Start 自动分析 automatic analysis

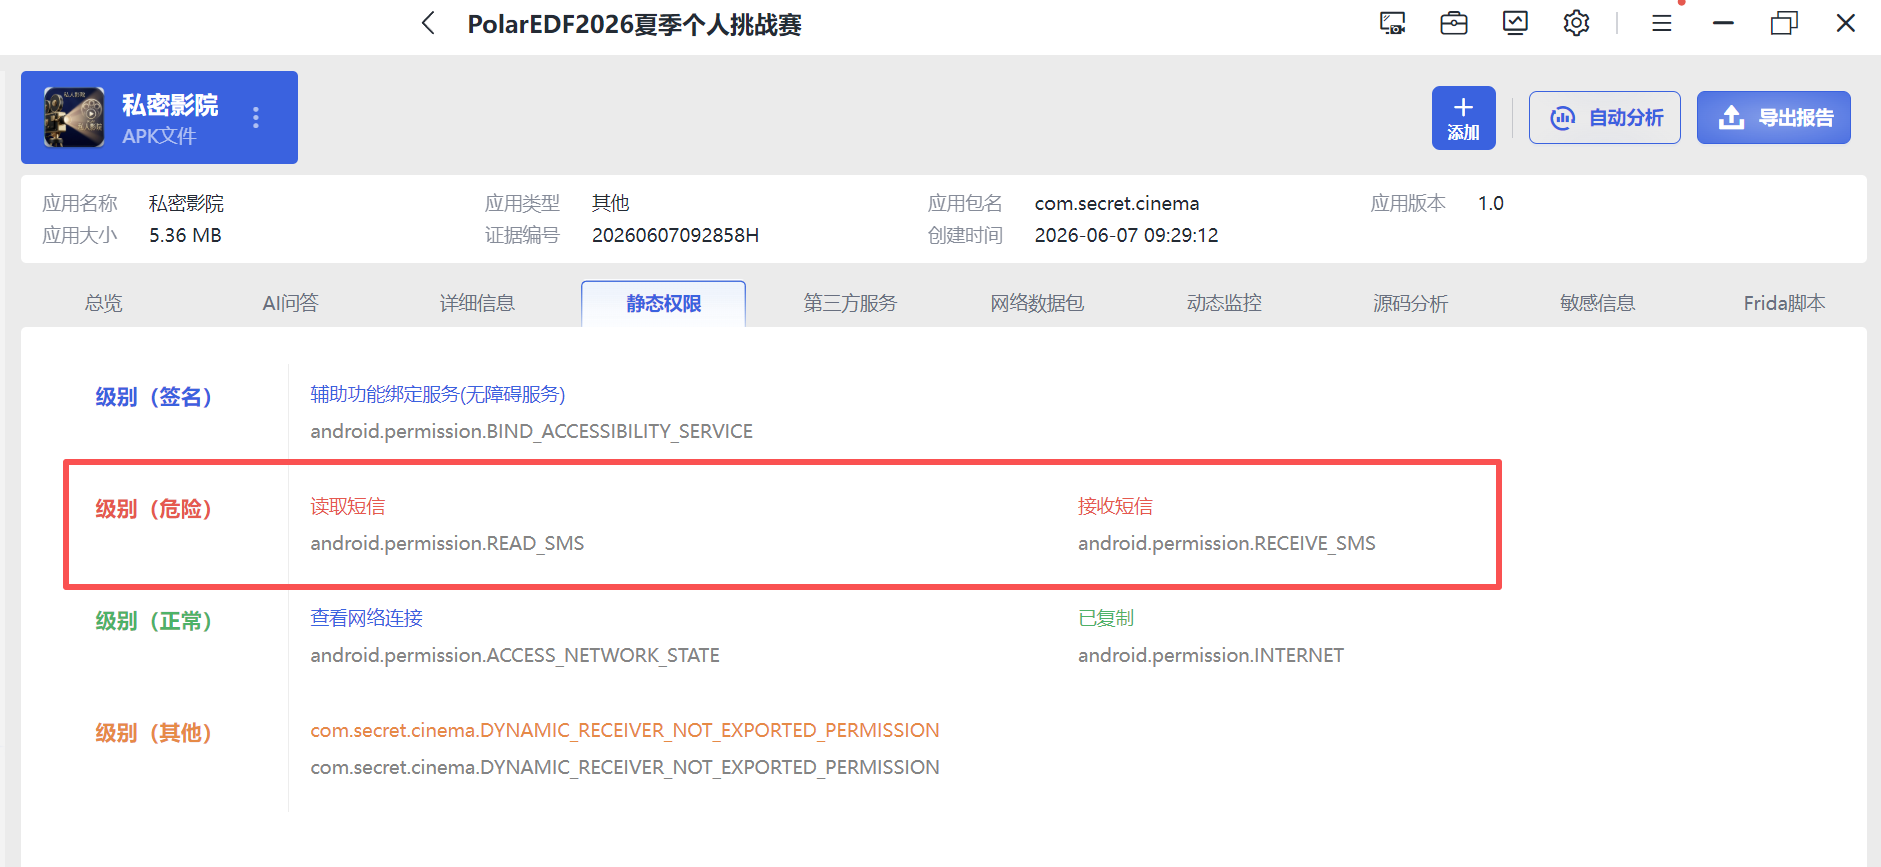(1604, 118)
